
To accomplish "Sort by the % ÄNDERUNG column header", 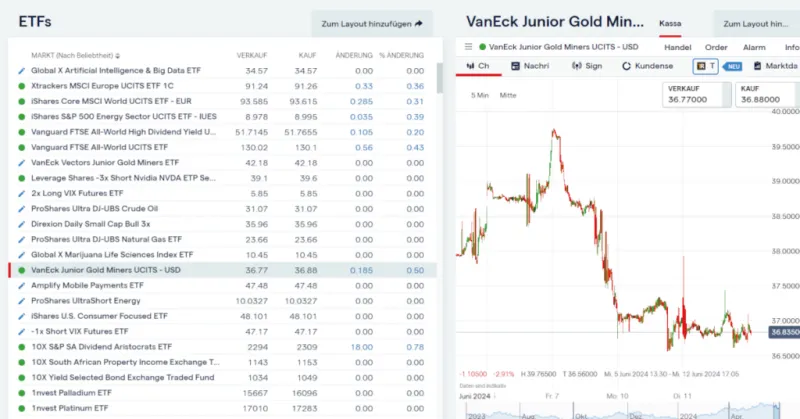I will click(402, 56).
